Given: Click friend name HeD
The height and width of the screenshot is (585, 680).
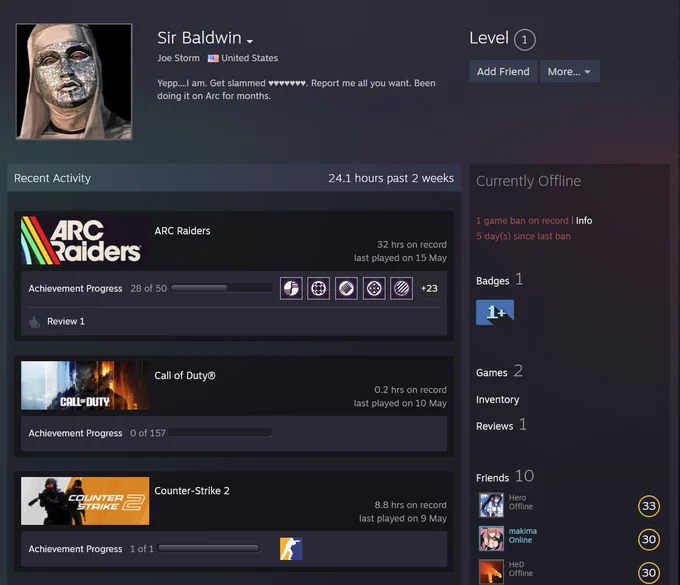Looking at the screenshot, I should [x=516, y=565].
